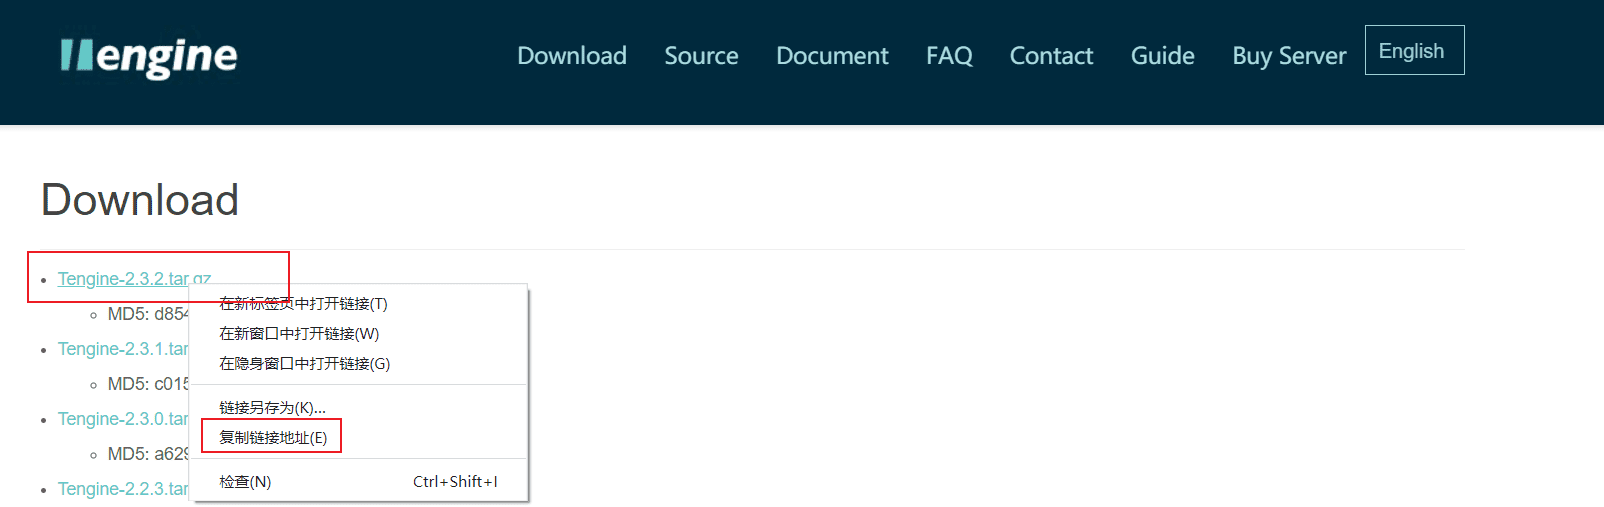Viewport: 1604px width, 507px height.
Task: Select 复制链接地址(E) to copy link
Action: pyautogui.click(x=360, y=438)
